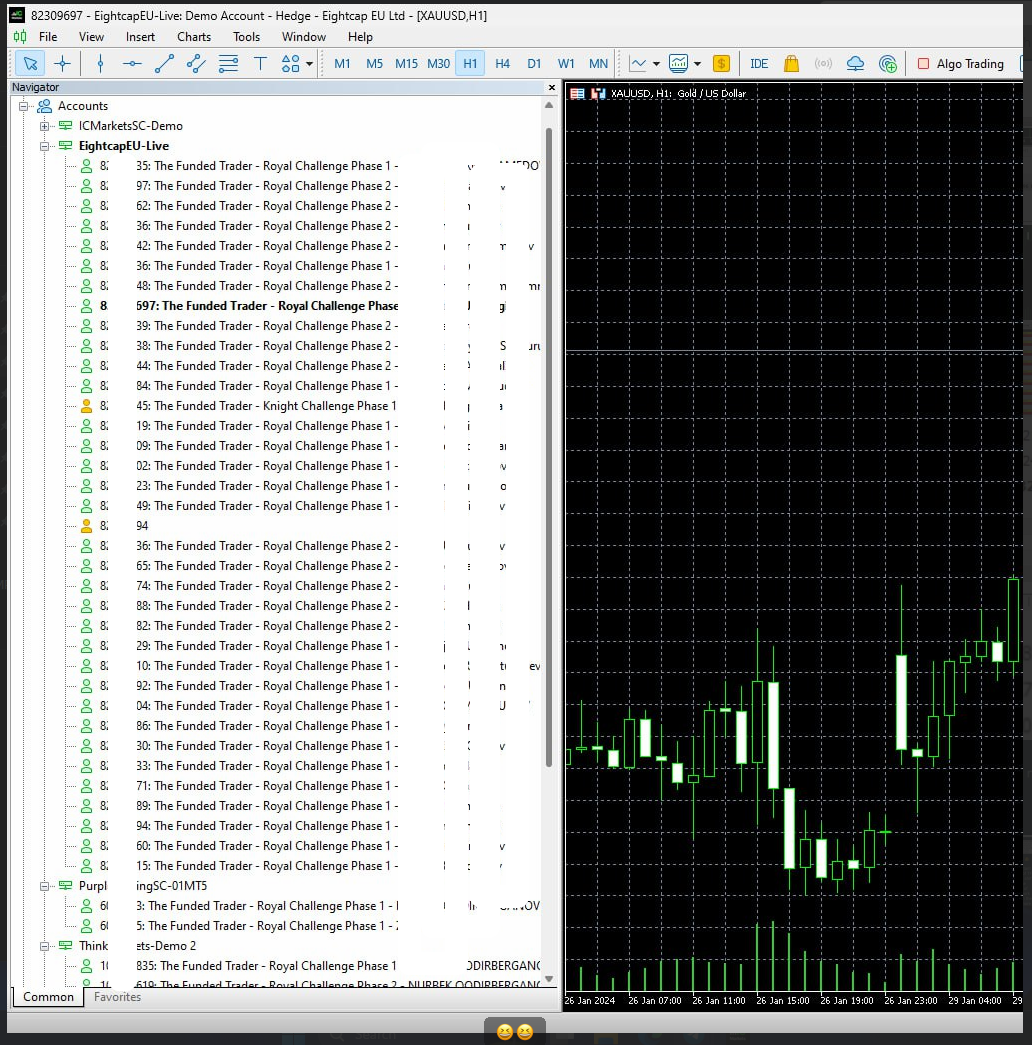The height and width of the screenshot is (1045, 1032).
Task: Close the Navigator panel
Action: [551, 87]
